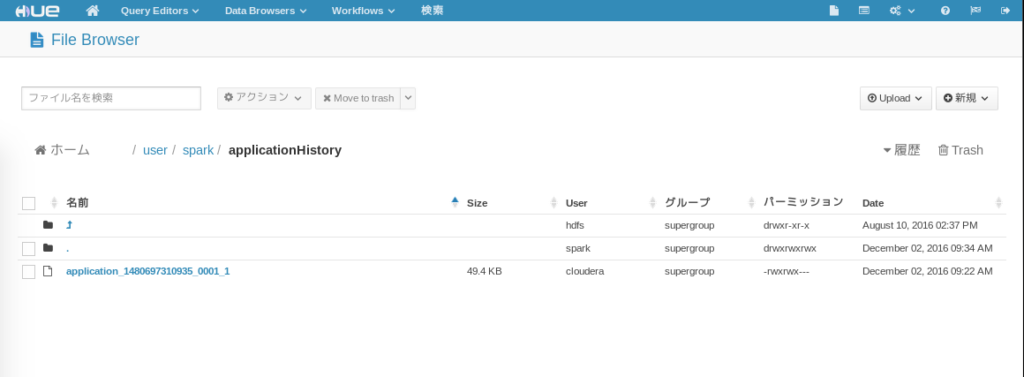Click the file name search field
Viewport: 1024px width, 377px height.
pos(111,98)
